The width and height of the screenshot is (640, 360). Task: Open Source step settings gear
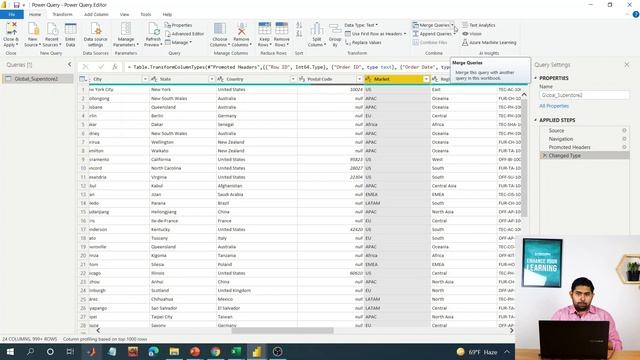(624, 130)
